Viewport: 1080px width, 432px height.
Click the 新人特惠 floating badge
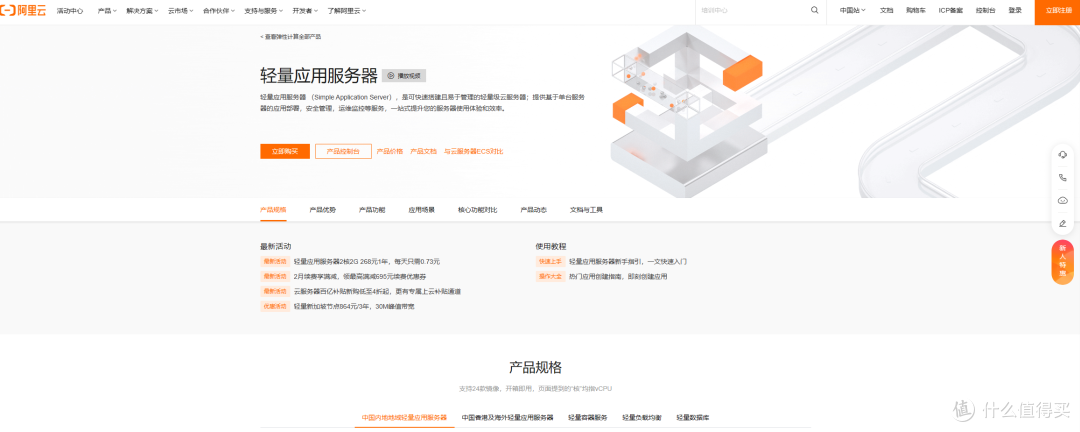click(x=1062, y=262)
